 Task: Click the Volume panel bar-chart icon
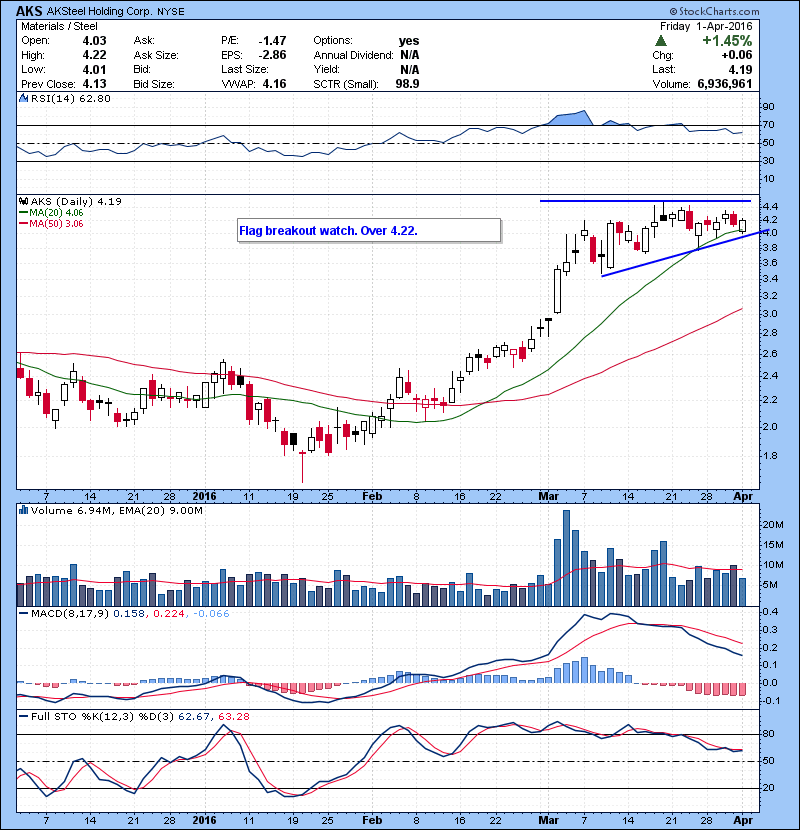[23, 510]
